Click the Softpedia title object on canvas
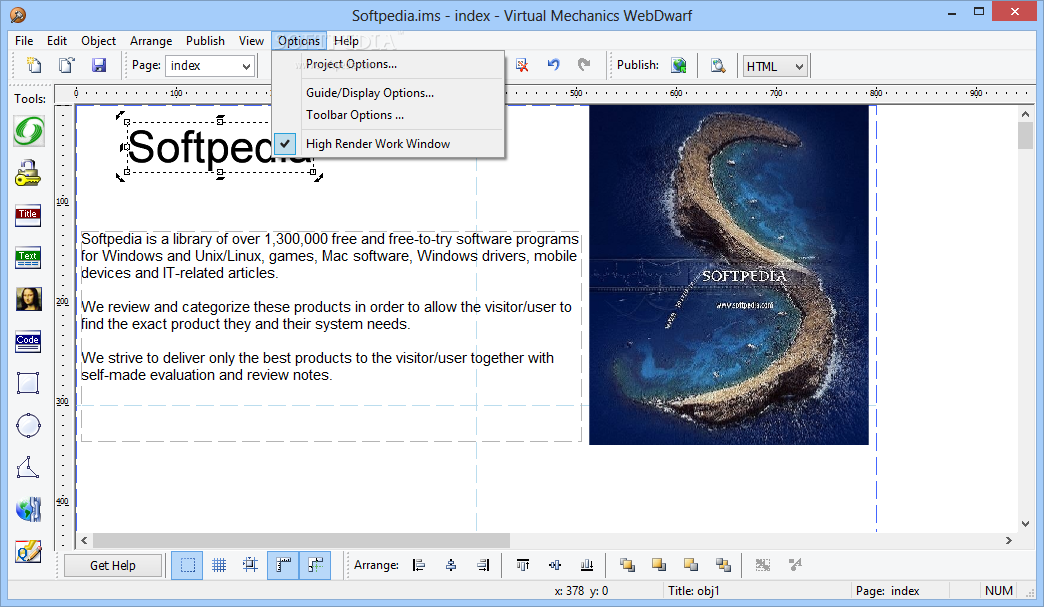The height and width of the screenshot is (607, 1044). pos(220,147)
